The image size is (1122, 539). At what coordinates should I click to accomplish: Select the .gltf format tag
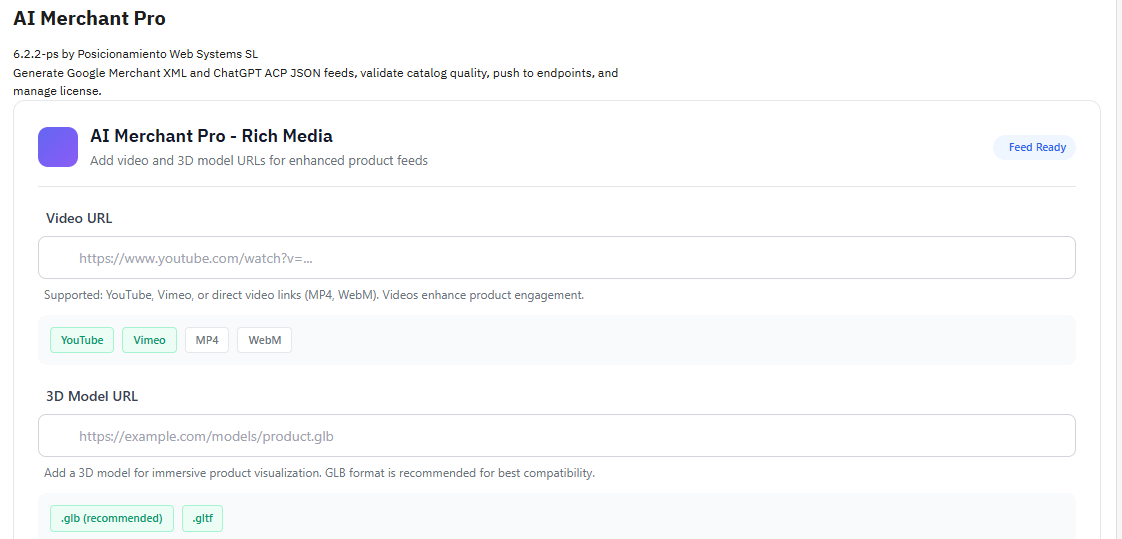203,518
